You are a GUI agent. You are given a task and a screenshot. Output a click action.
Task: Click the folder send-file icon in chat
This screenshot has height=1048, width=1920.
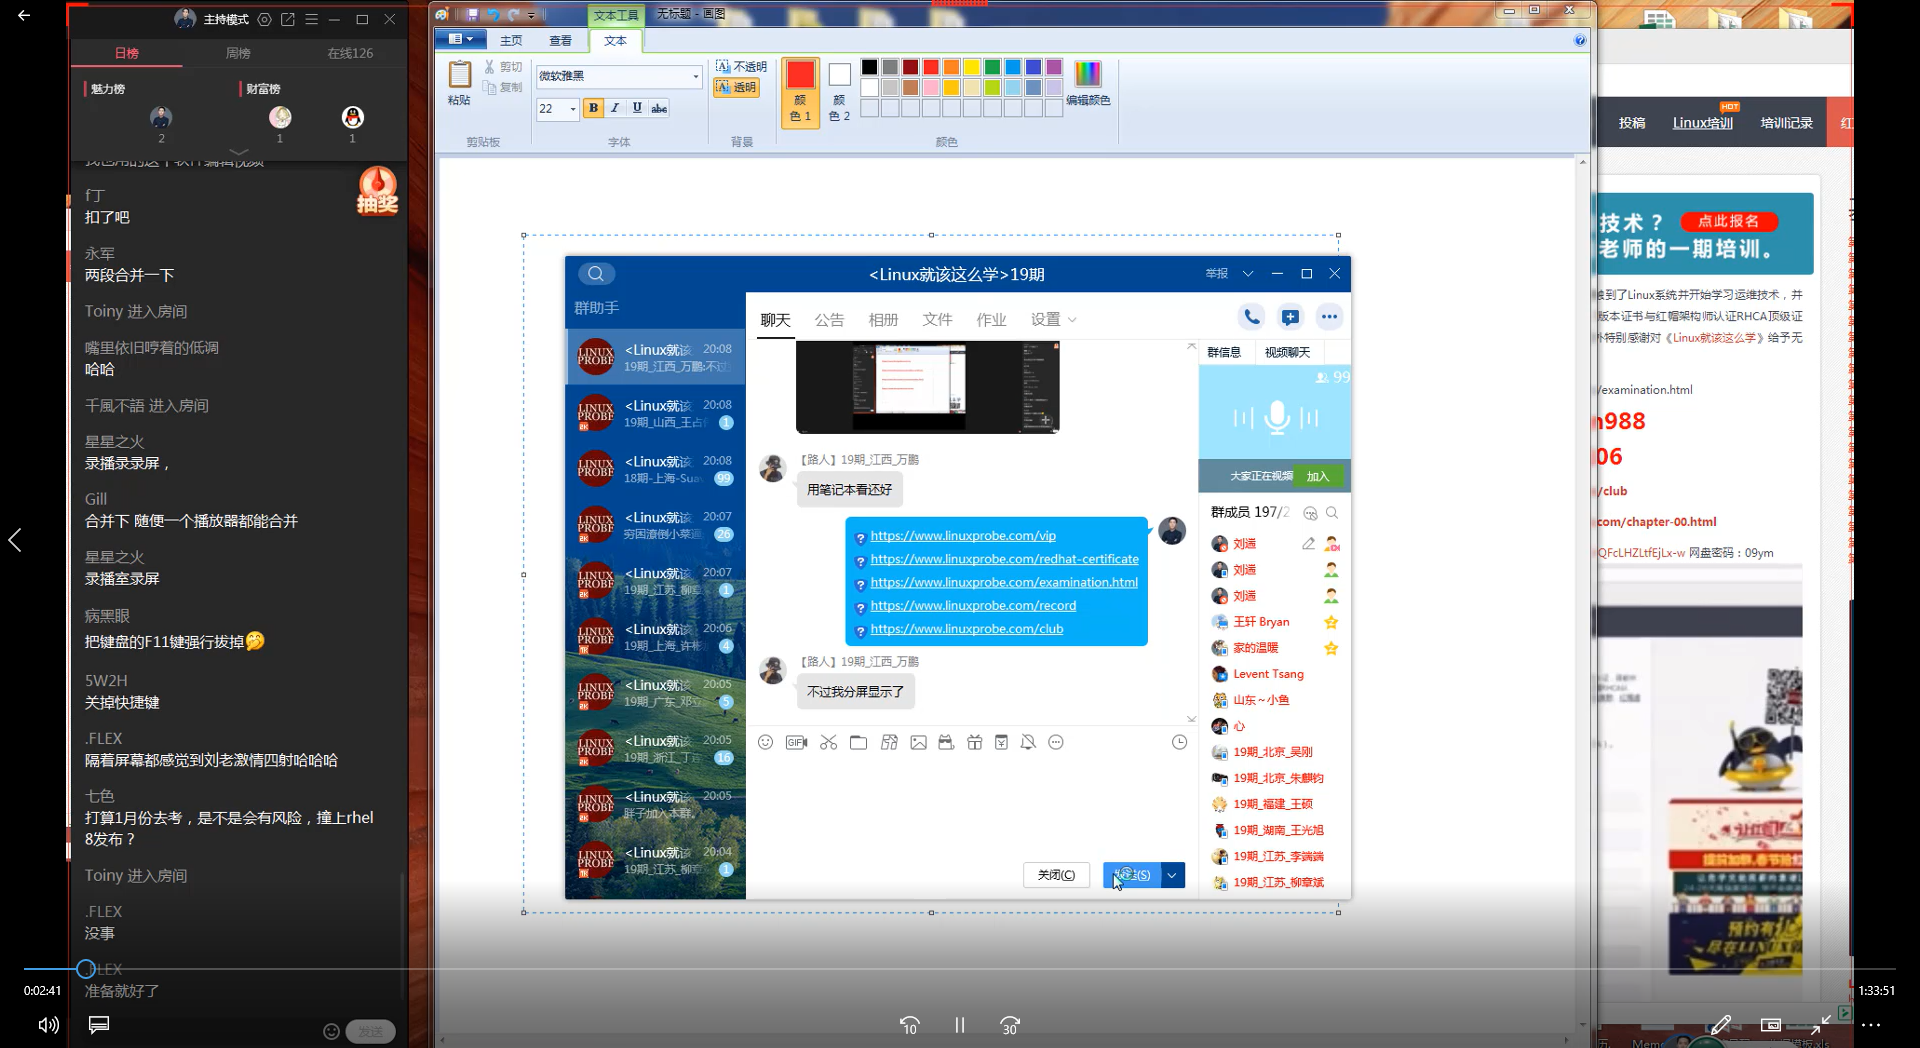pos(858,742)
